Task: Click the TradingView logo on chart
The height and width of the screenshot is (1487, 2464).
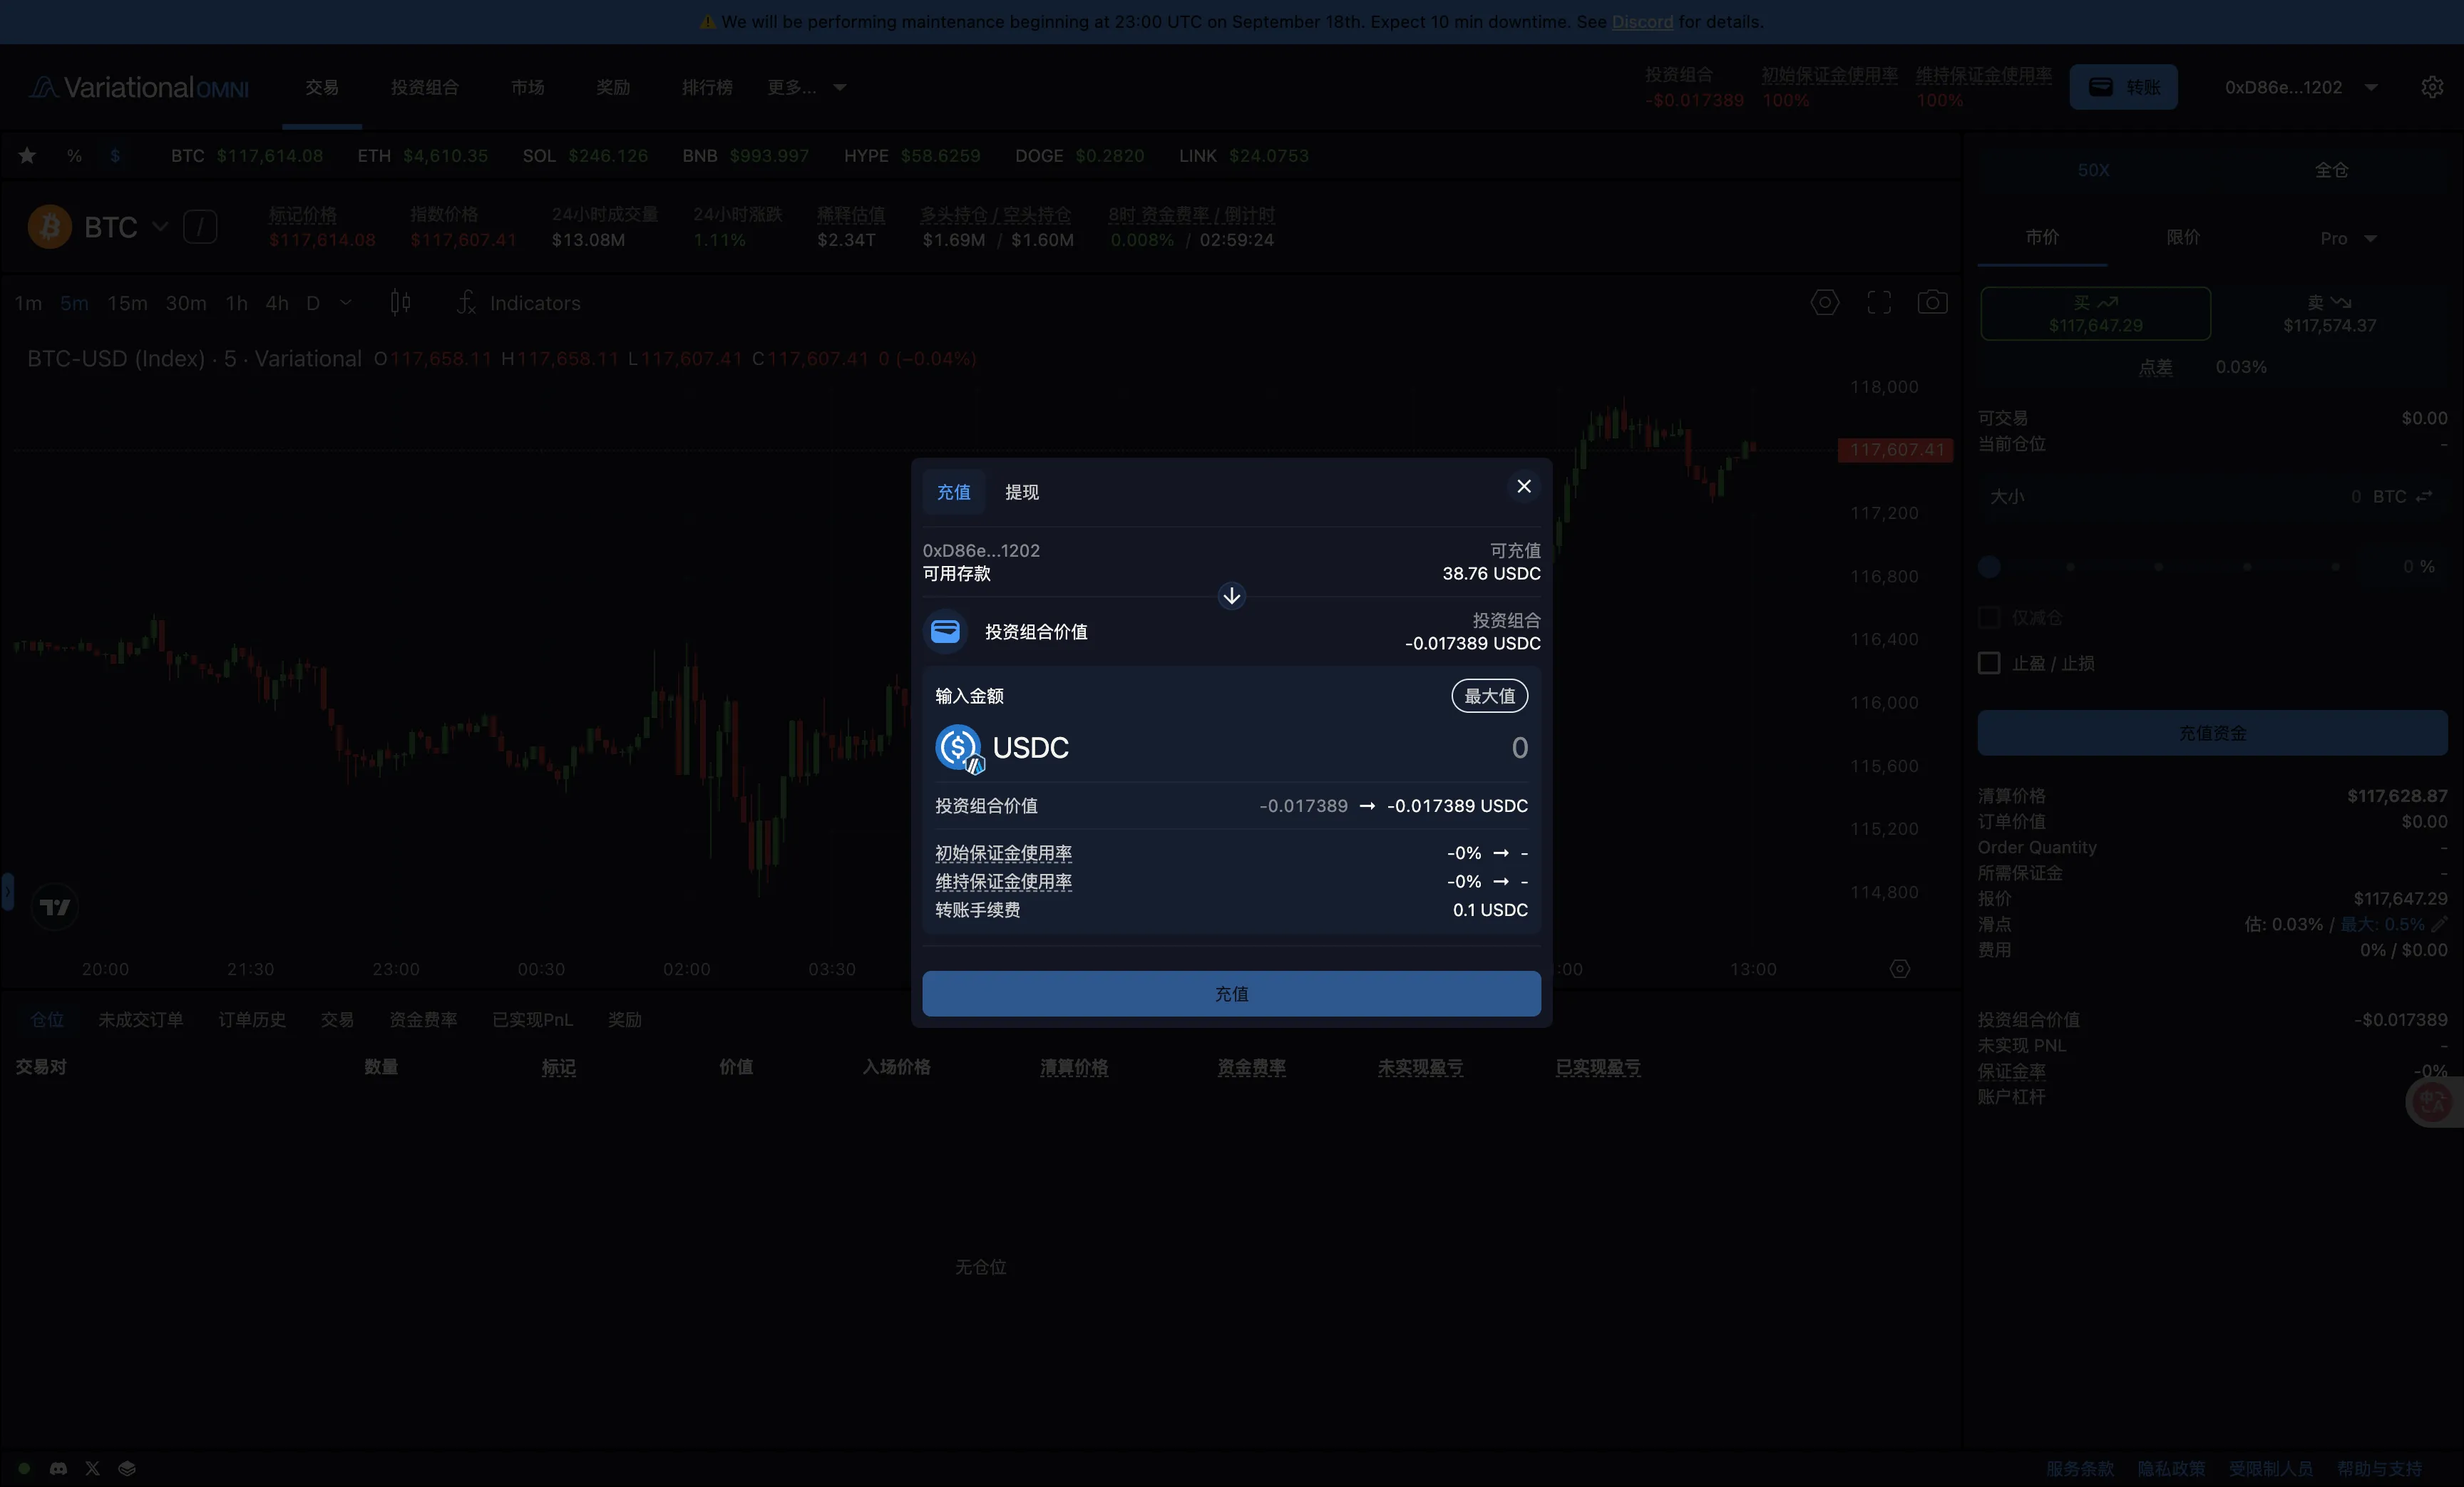Action: 54,907
